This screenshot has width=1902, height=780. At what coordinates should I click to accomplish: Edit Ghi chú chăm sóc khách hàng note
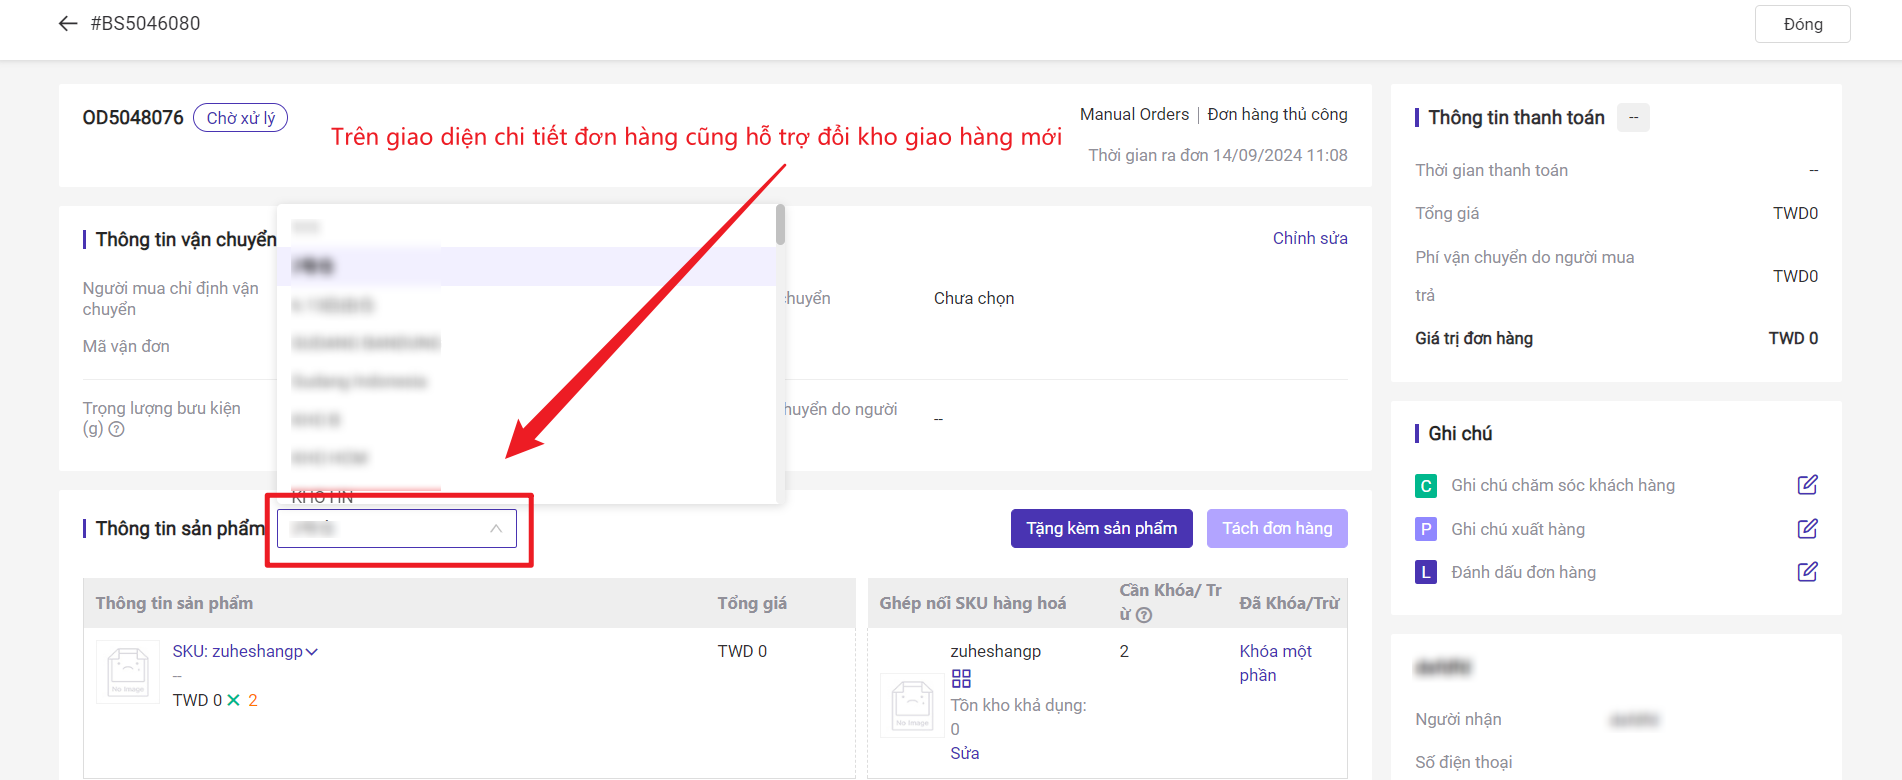(1807, 485)
